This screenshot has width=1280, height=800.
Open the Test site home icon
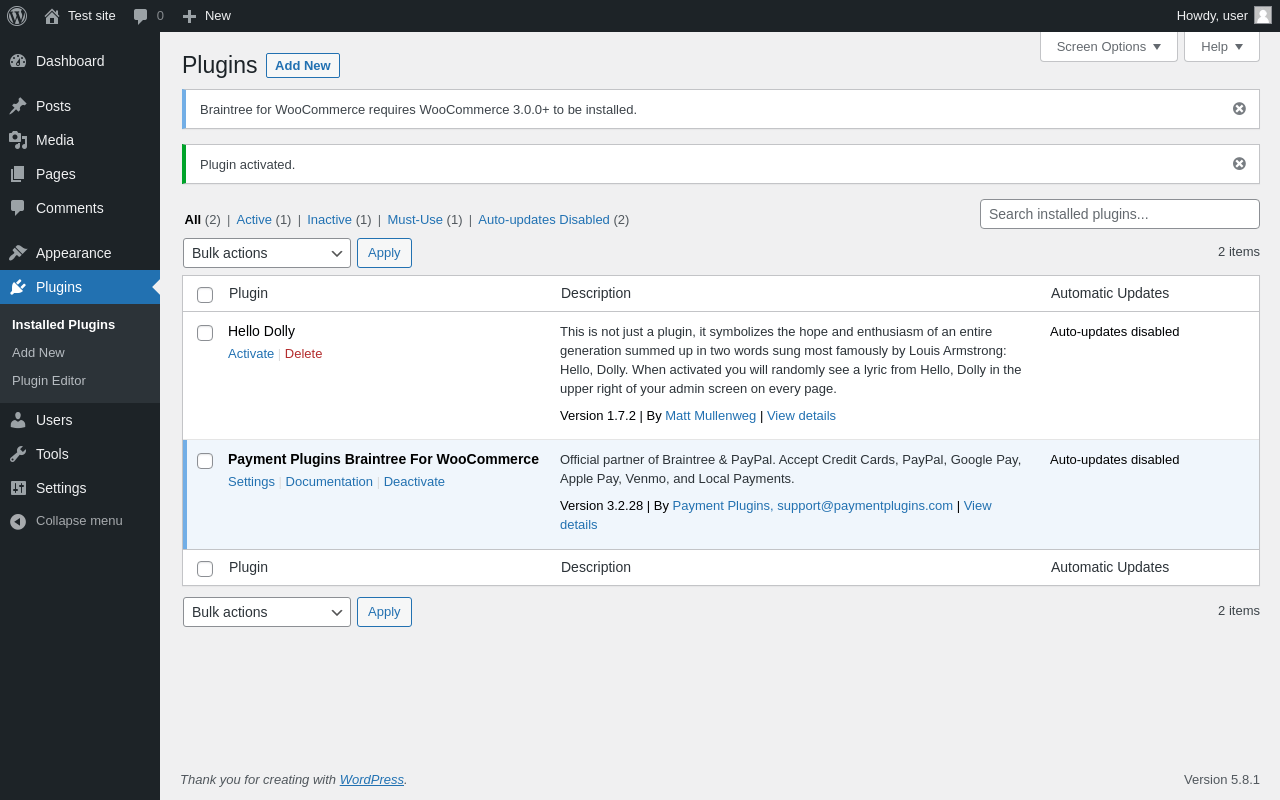pyautogui.click(x=52, y=16)
